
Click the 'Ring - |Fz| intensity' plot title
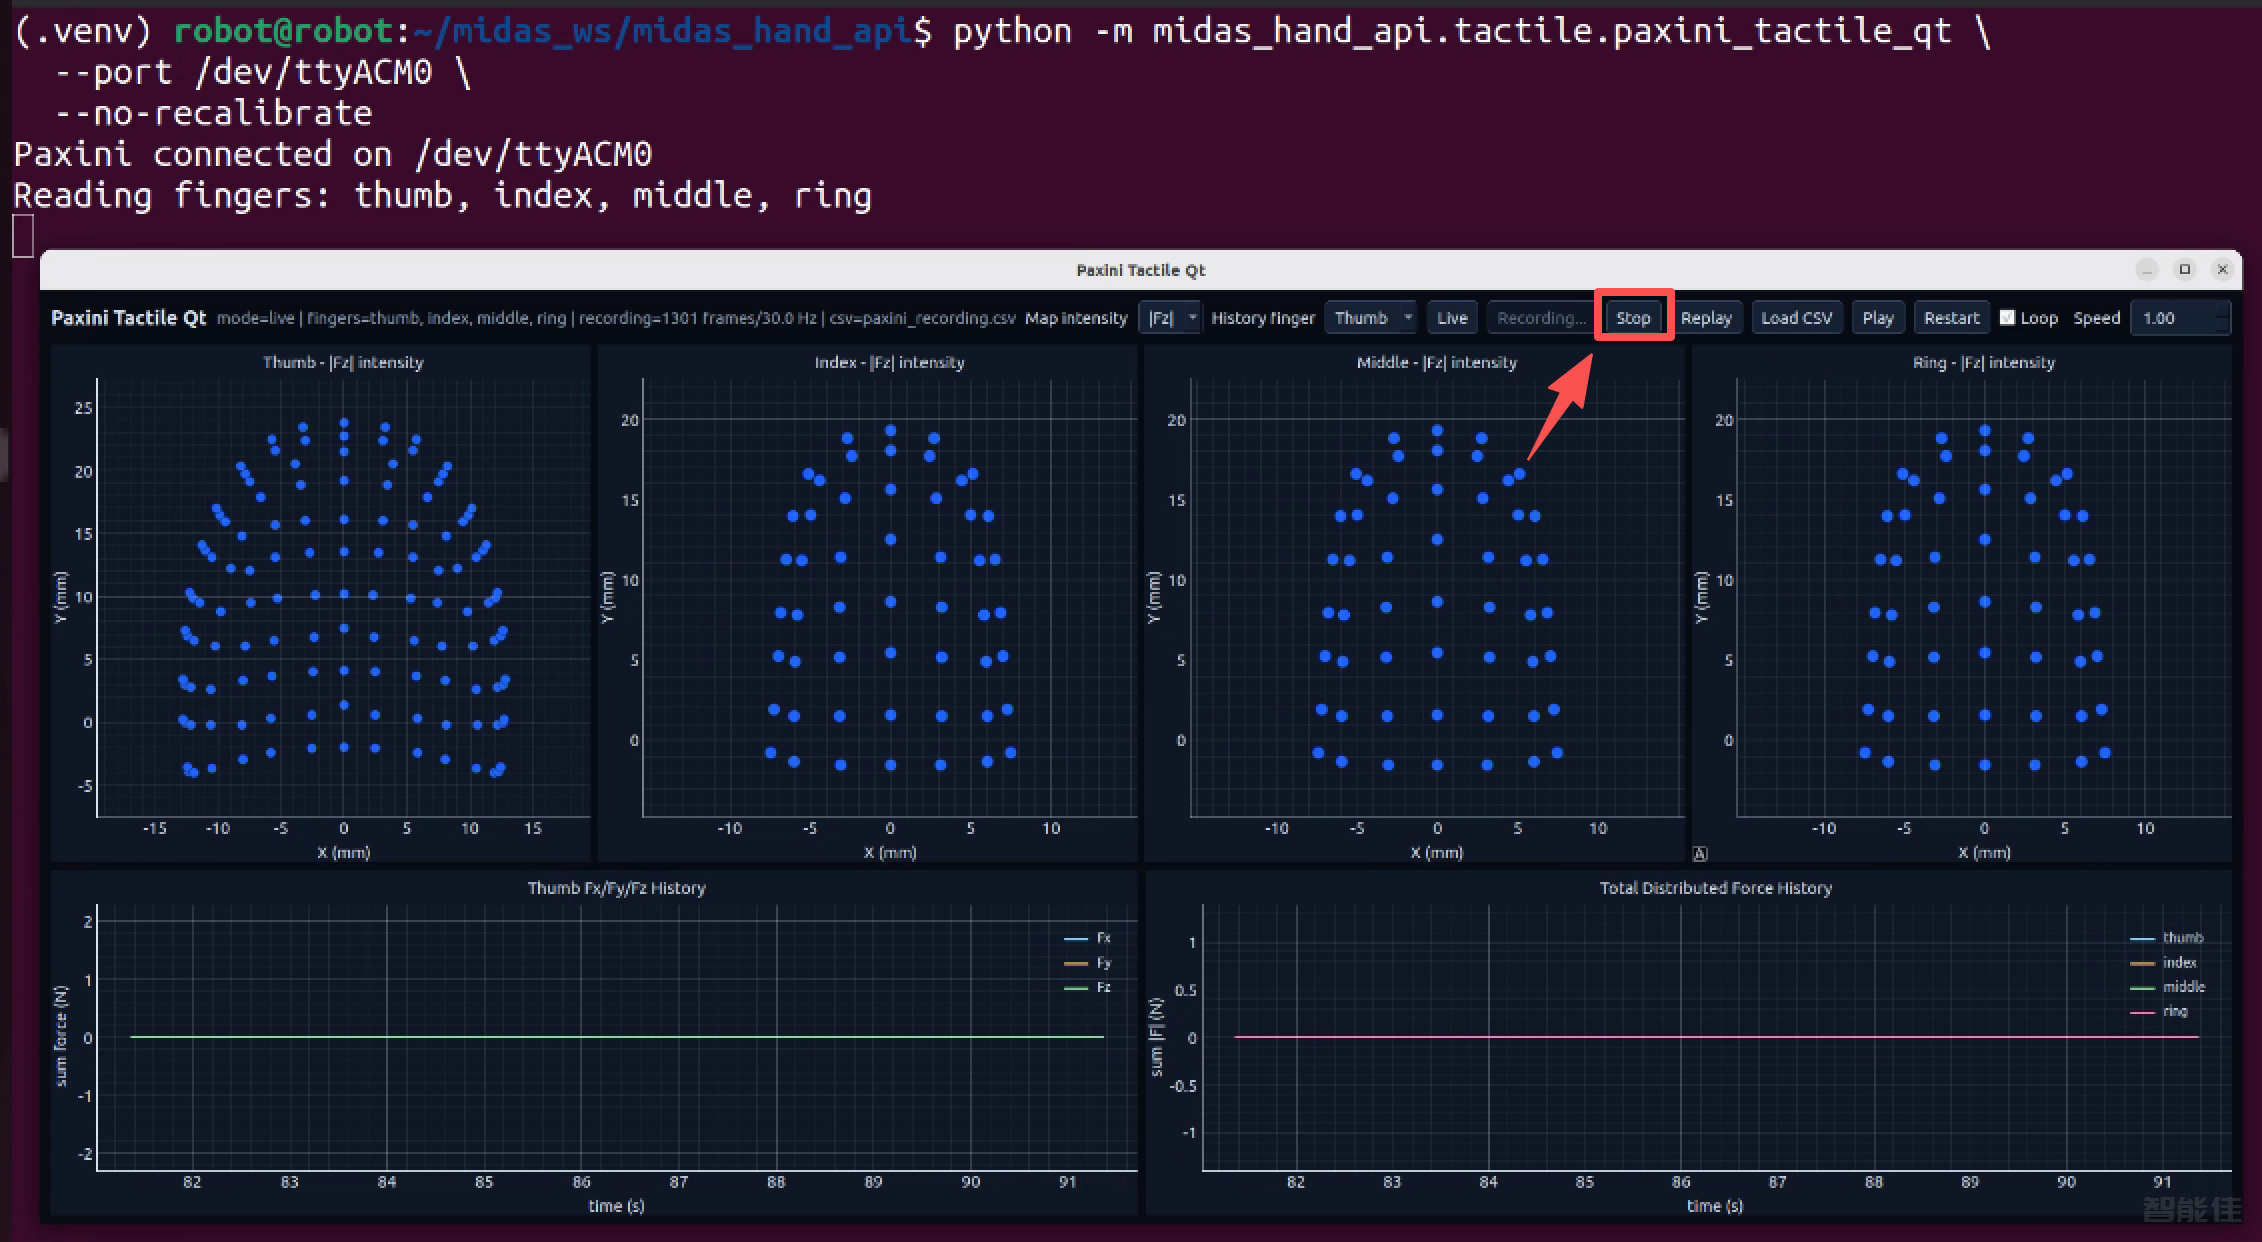click(x=1983, y=362)
